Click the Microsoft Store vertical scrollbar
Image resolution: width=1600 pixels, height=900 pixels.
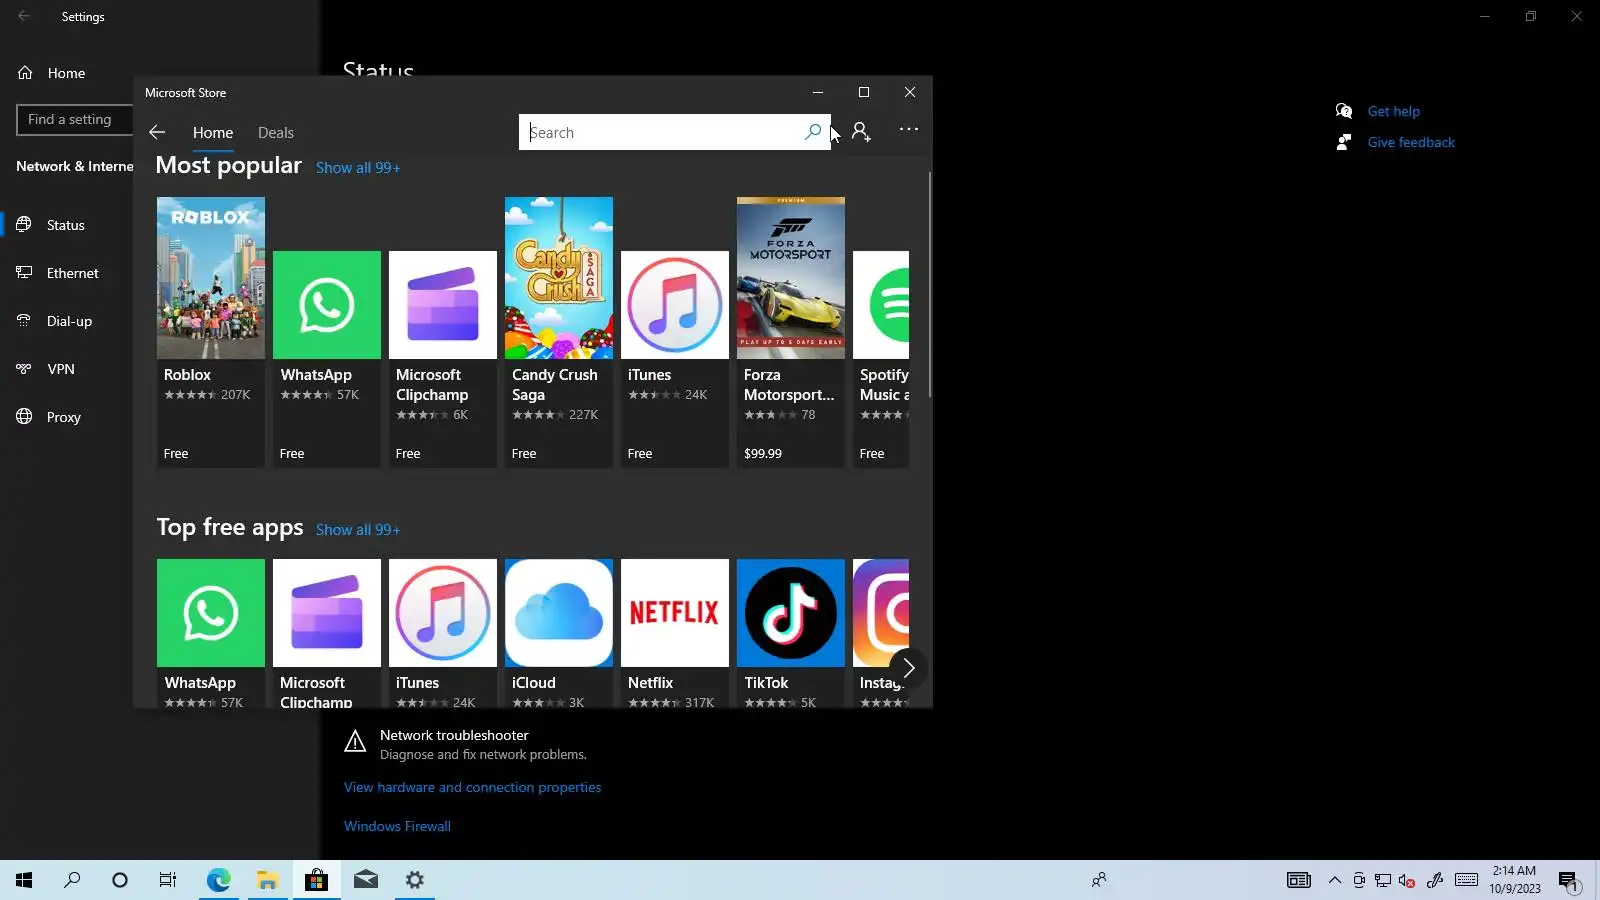pyautogui.click(x=929, y=285)
